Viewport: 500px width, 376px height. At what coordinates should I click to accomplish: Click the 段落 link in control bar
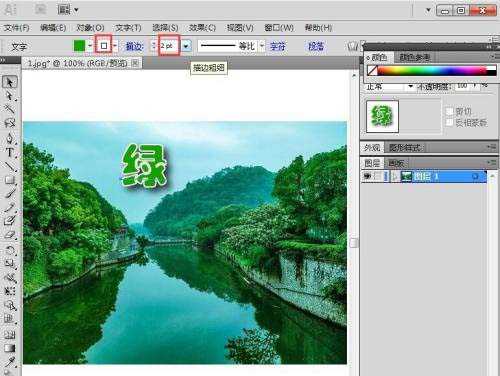click(x=316, y=46)
